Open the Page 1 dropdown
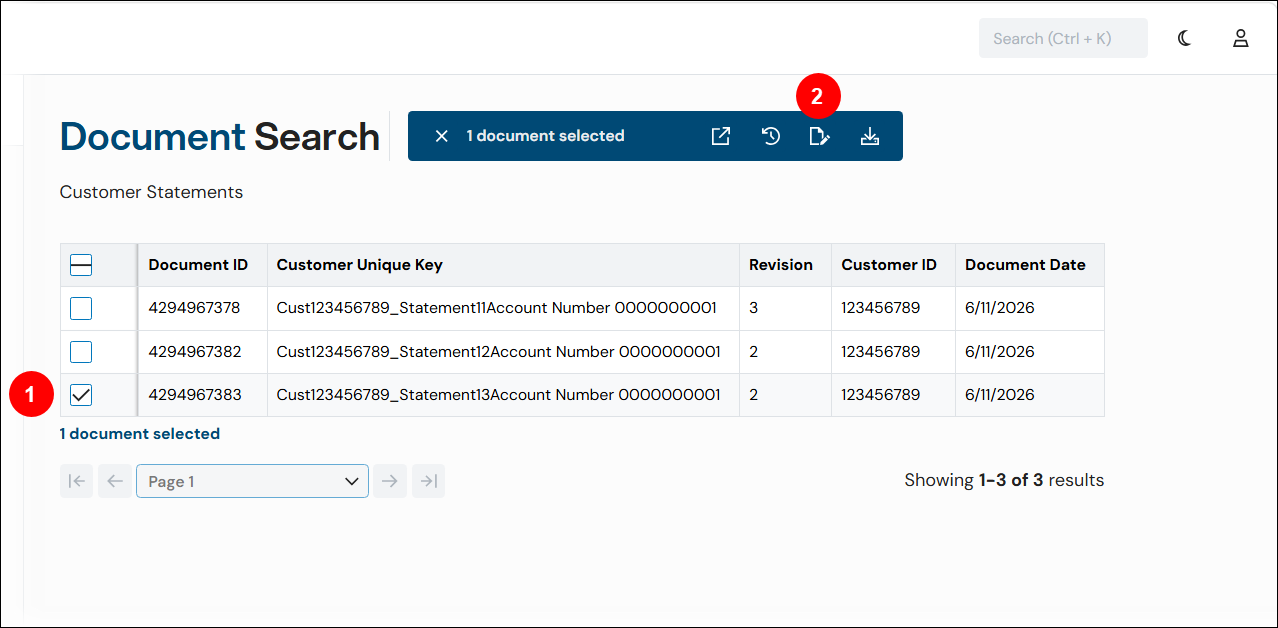This screenshot has width=1278, height=628. (252, 481)
